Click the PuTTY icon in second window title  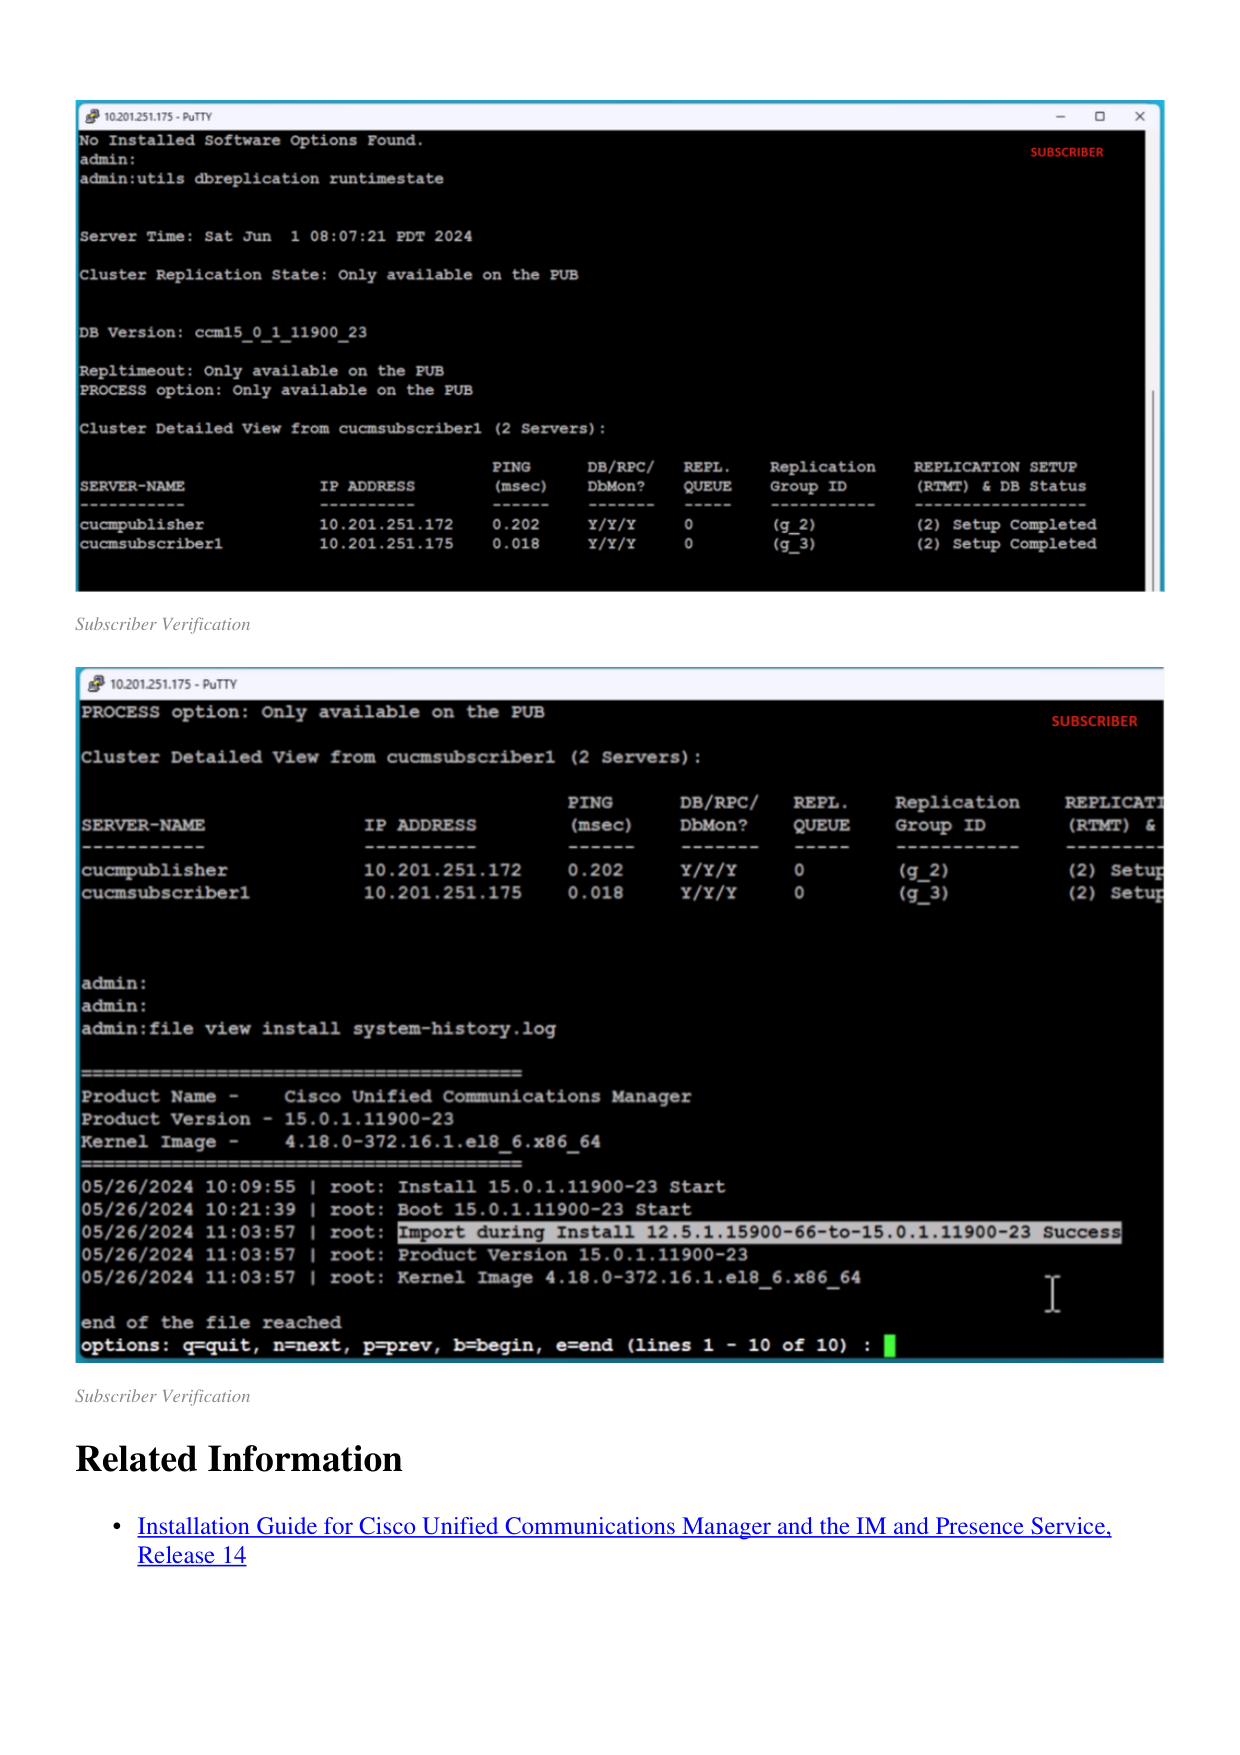point(96,684)
